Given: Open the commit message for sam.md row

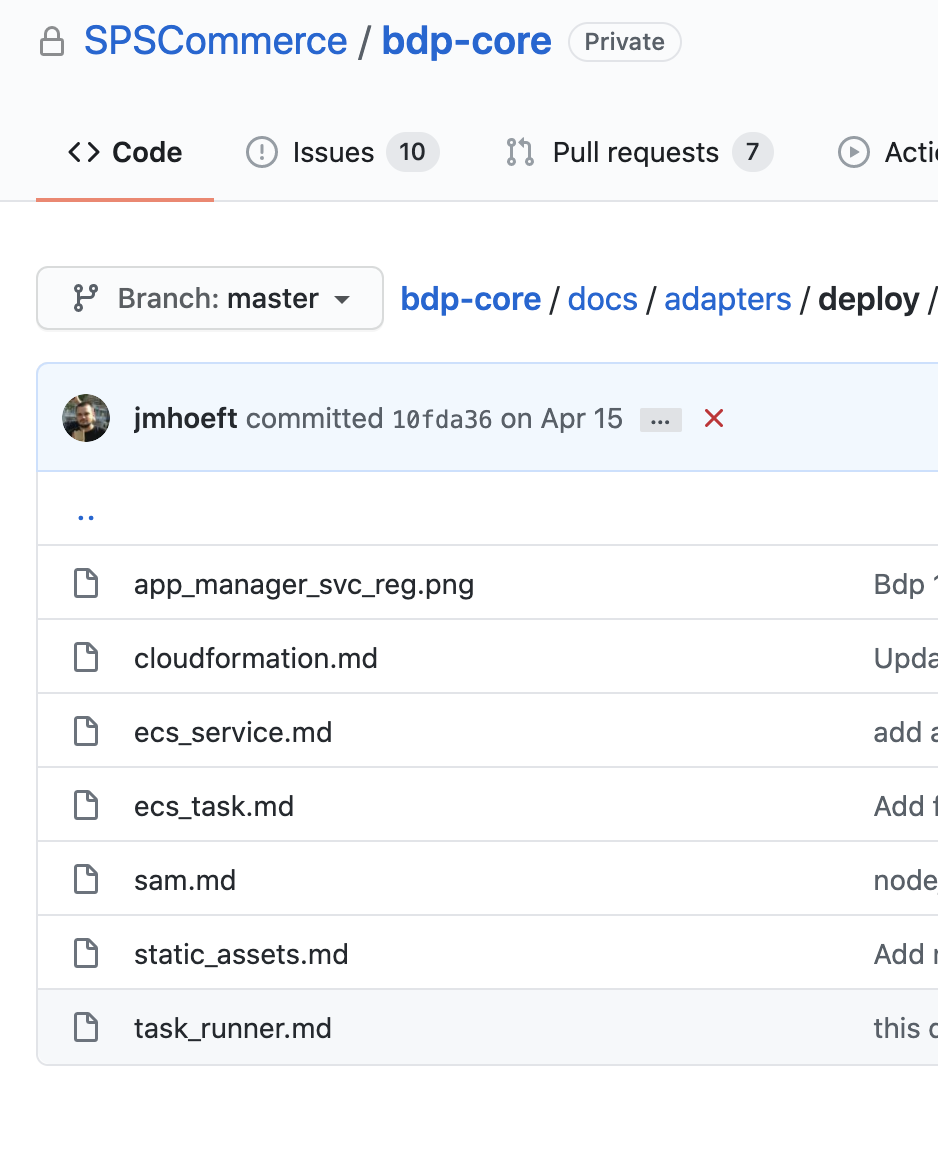Looking at the screenshot, I should click(906, 880).
